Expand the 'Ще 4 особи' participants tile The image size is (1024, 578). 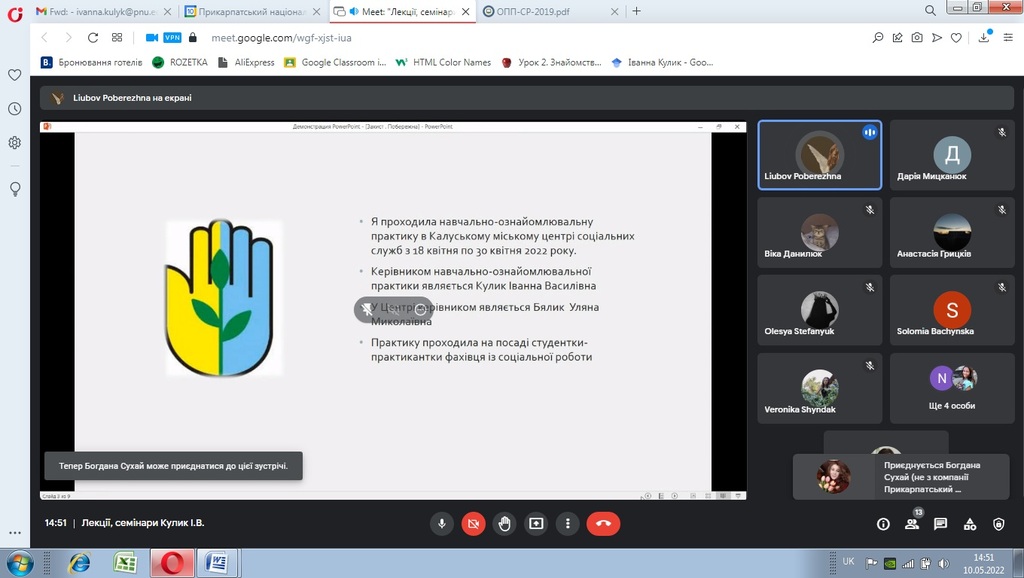pos(951,388)
